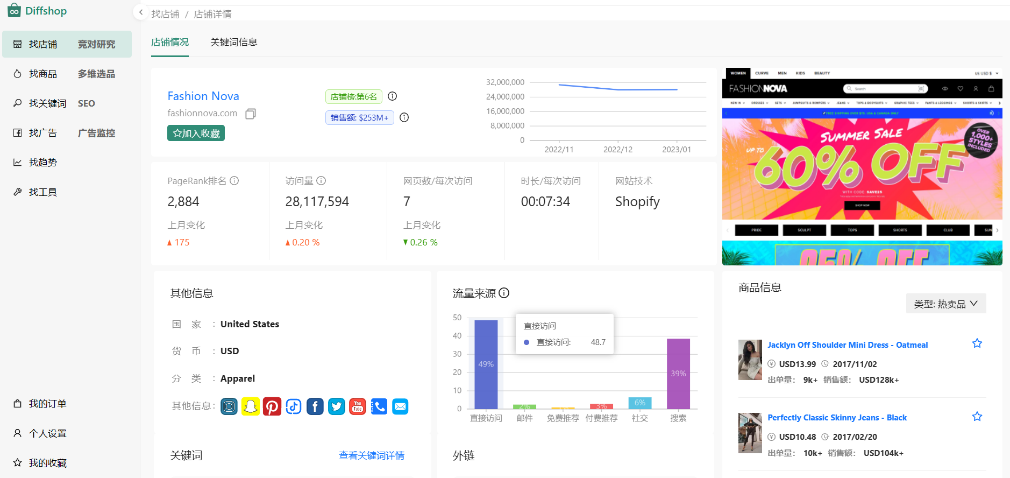Click the 查看关键词详情 link
The width and height of the screenshot is (1010, 478).
point(371,456)
